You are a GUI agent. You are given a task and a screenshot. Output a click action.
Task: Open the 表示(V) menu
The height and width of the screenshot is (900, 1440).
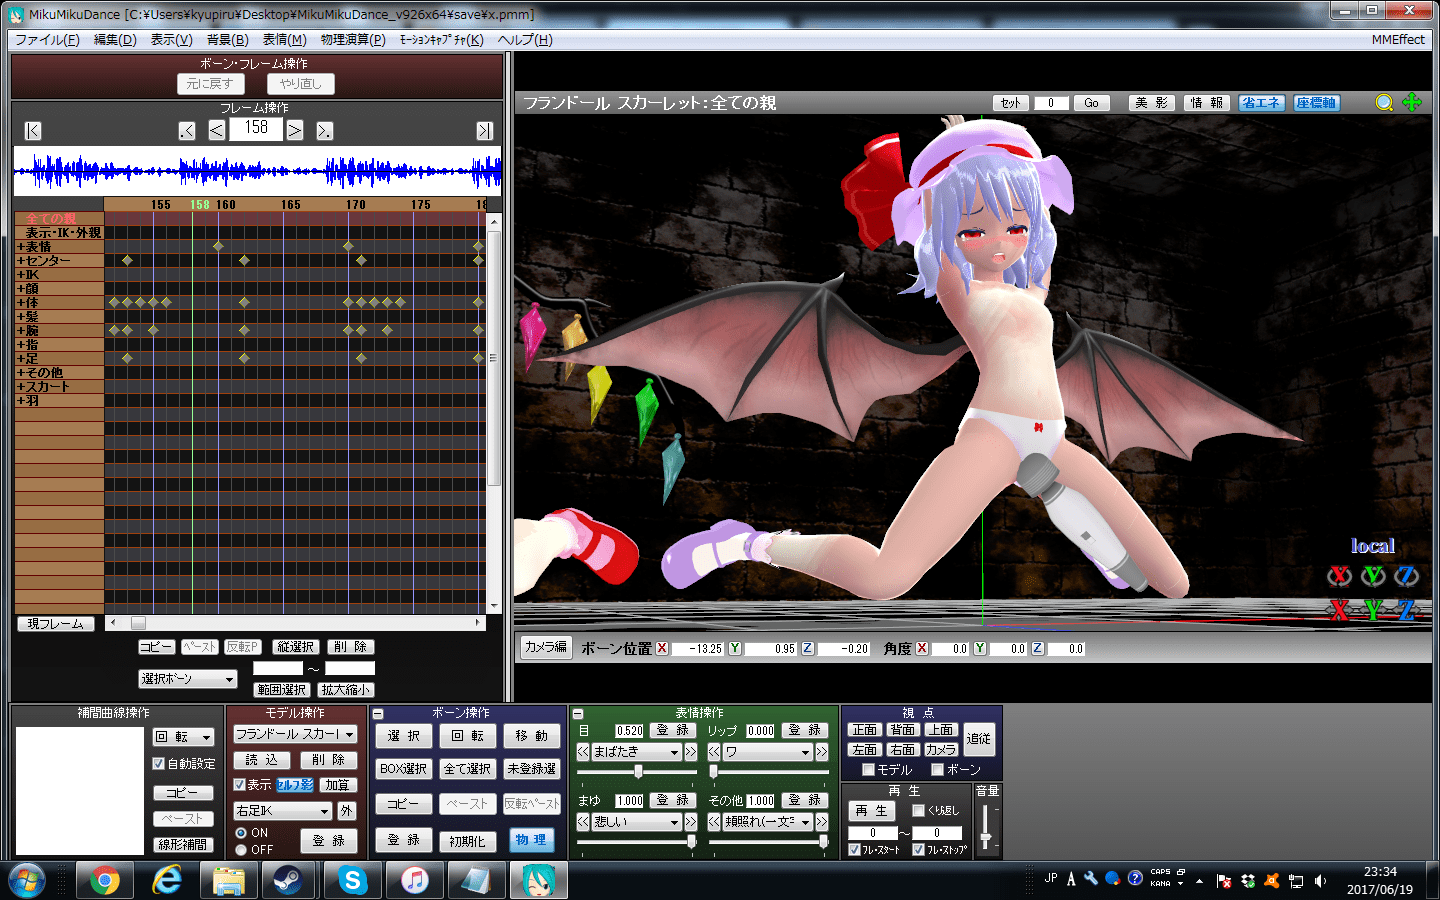[171, 40]
